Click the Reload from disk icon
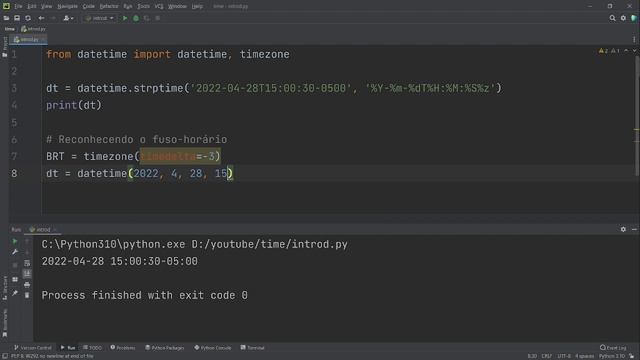 click(28, 18)
